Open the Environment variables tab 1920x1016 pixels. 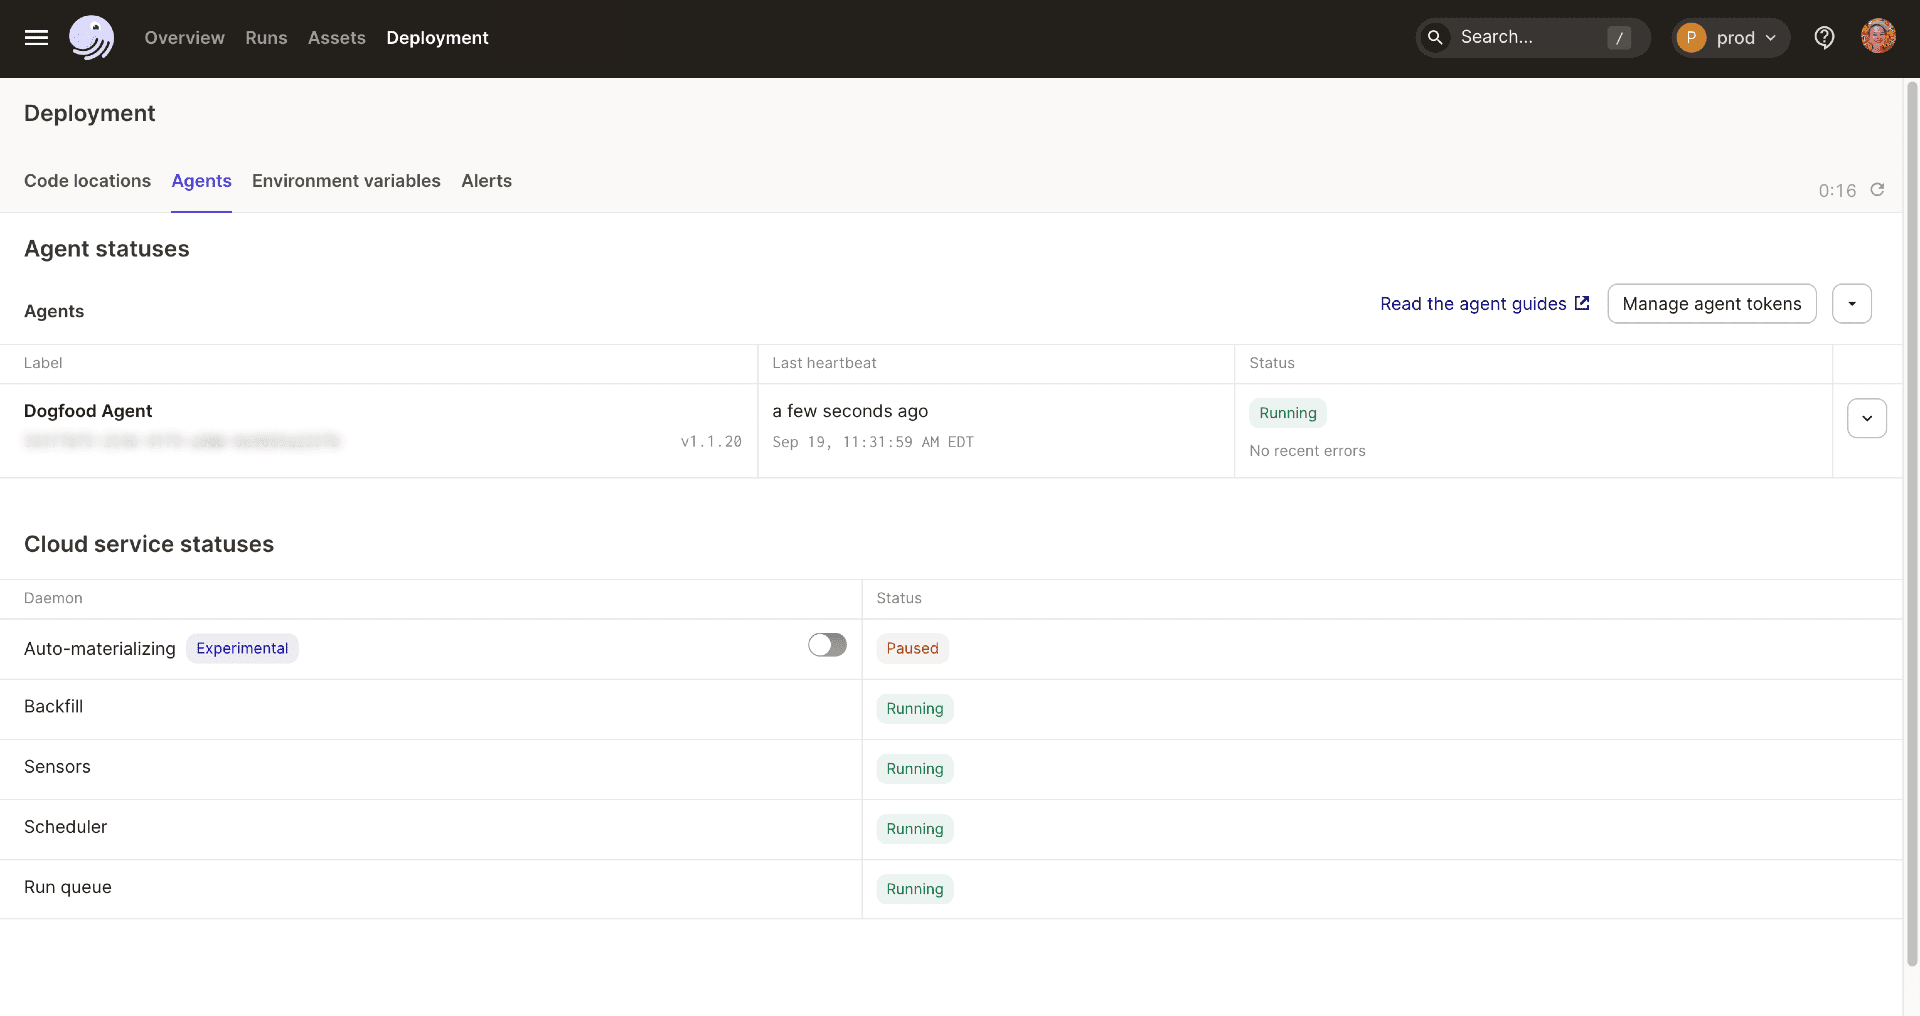[x=345, y=181]
